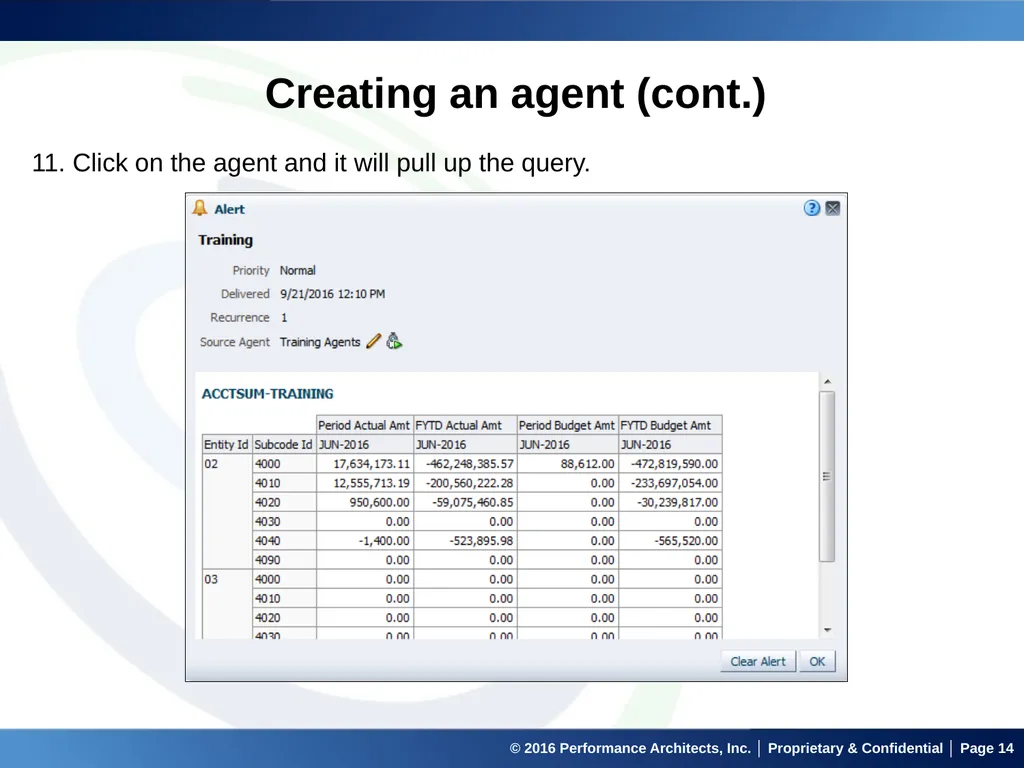Click the Subcode Id header cell

pyautogui.click(x=283, y=445)
